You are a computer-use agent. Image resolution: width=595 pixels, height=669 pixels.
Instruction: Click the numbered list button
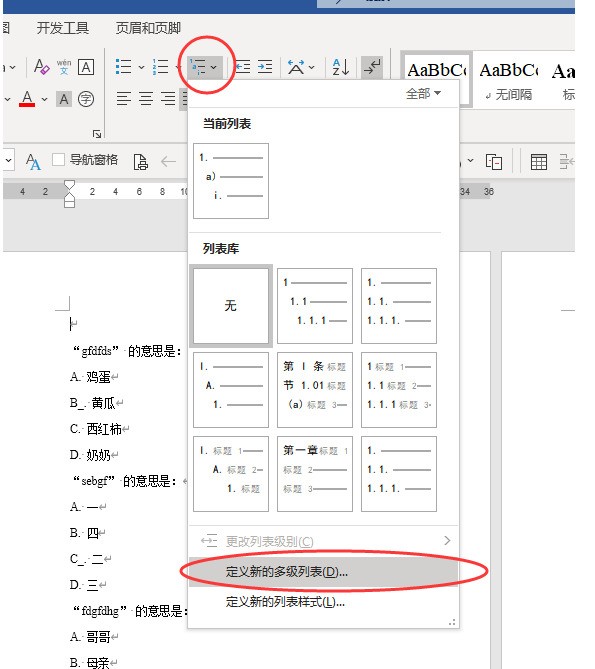click(x=161, y=67)
